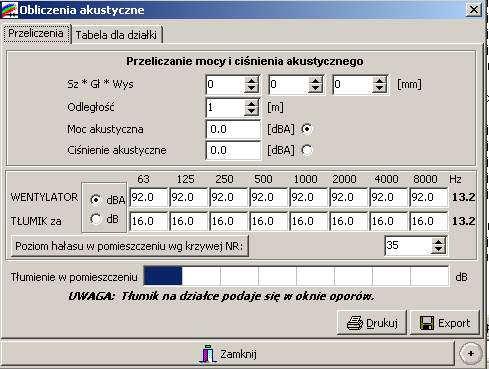The width and height of the screenshot is (489, 369).
Task: Choose the dB unit radio option
Action: click(x=96, y=219)
